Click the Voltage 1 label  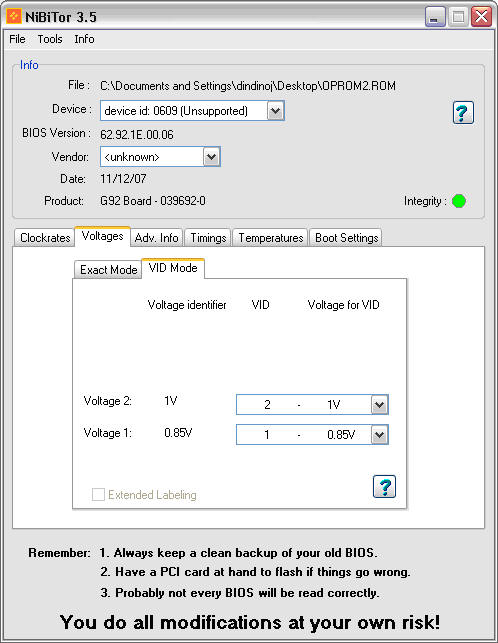pyautogui.click(x=107, y=433)
